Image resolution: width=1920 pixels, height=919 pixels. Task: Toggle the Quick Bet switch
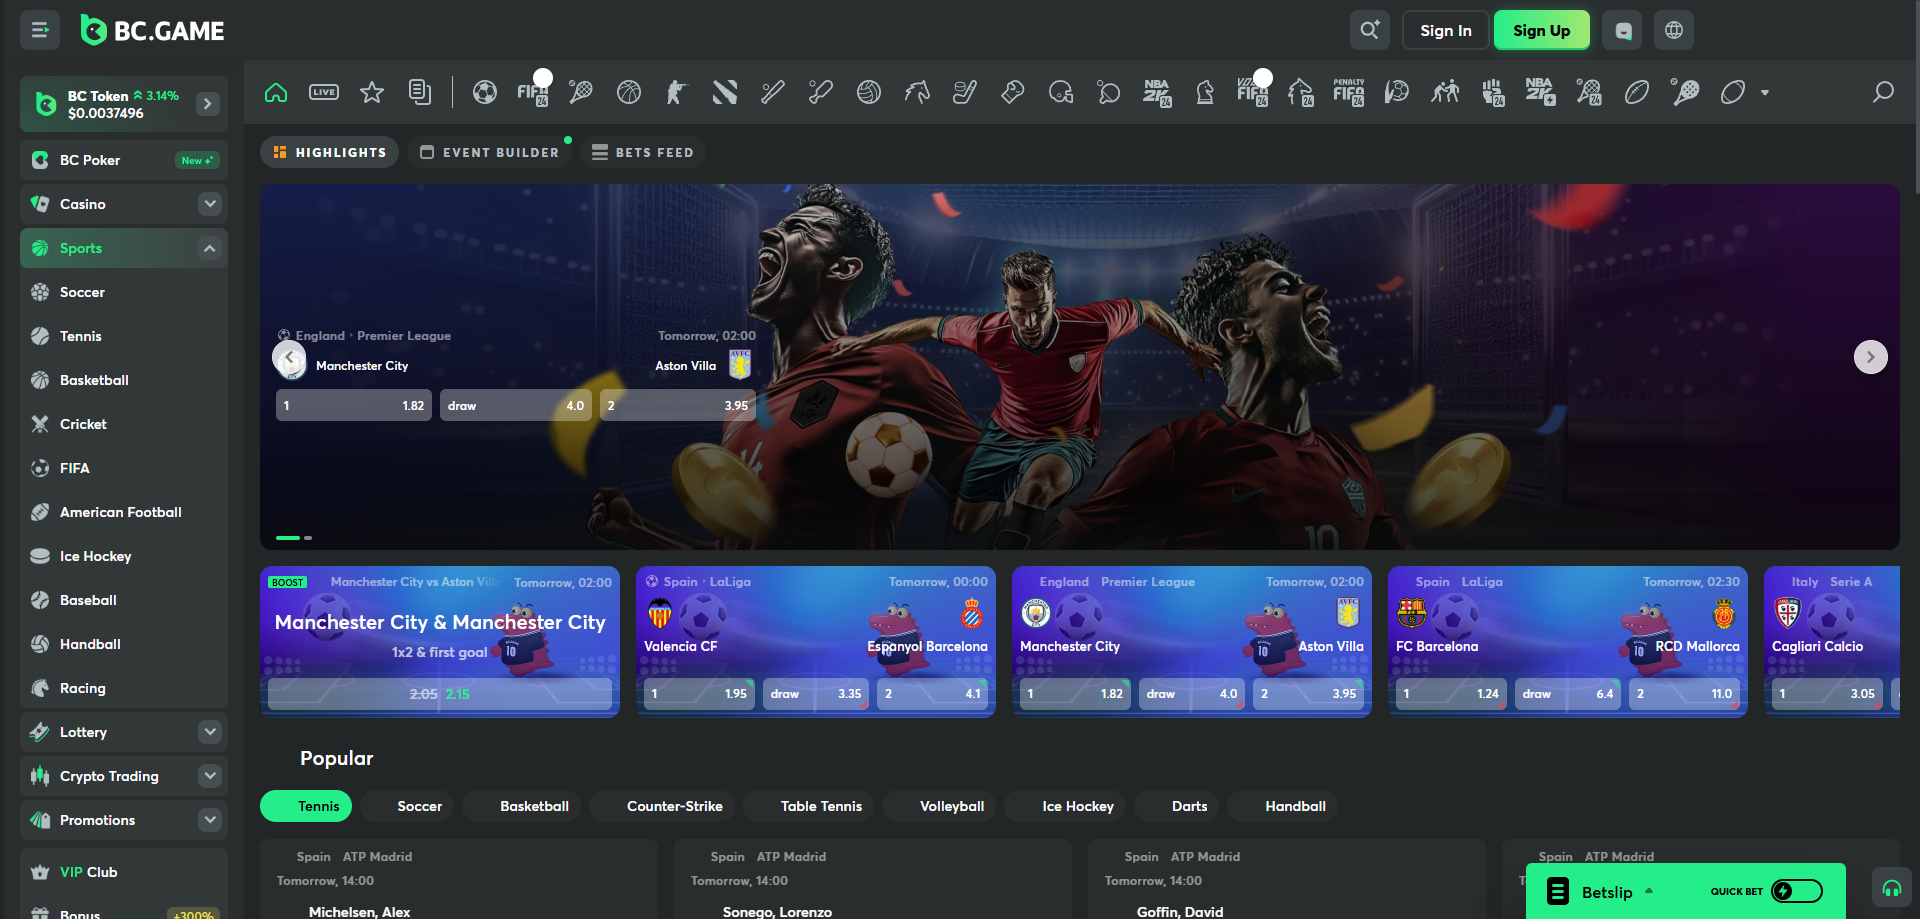[x=1796, y=891]
